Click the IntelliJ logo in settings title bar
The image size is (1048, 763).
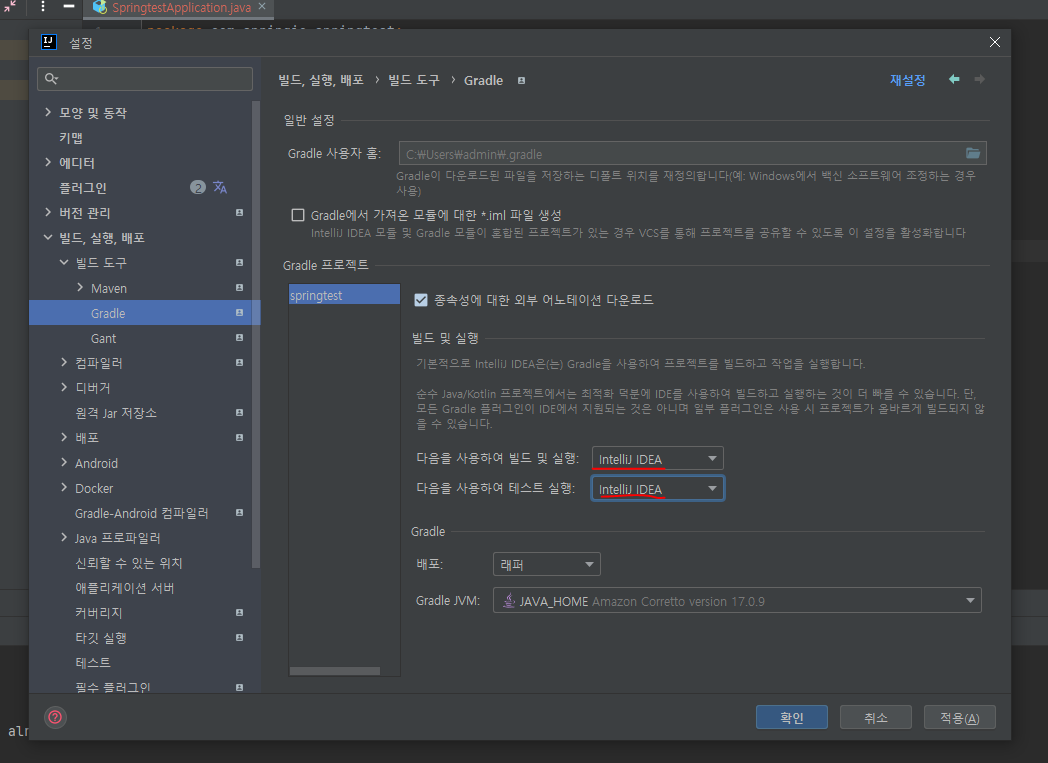[x=49, y=42]
